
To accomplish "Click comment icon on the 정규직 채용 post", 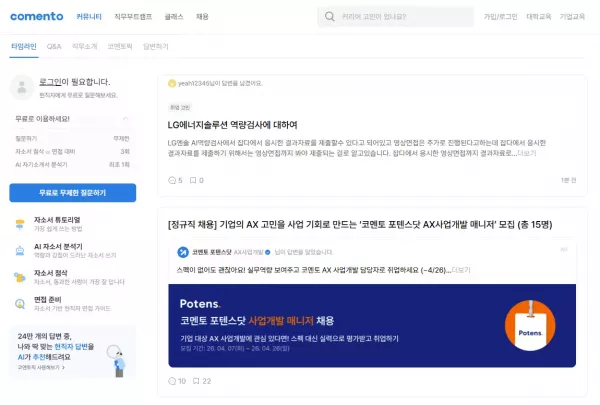I will coord(172,381).
